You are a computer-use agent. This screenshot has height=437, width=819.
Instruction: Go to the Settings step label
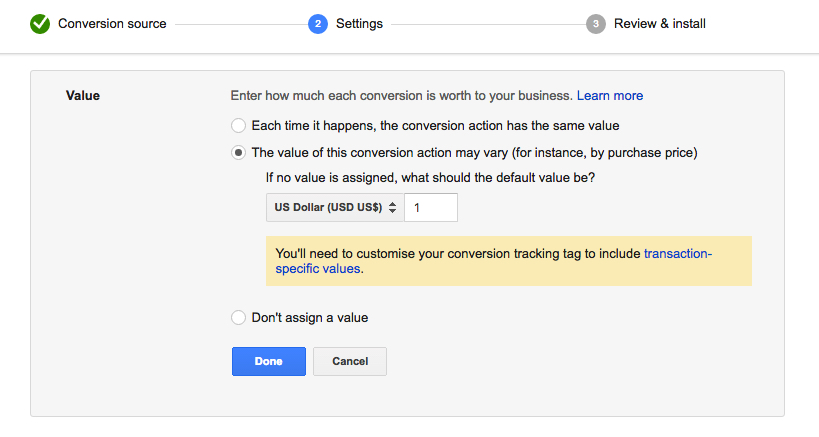(x=359, y=23)
